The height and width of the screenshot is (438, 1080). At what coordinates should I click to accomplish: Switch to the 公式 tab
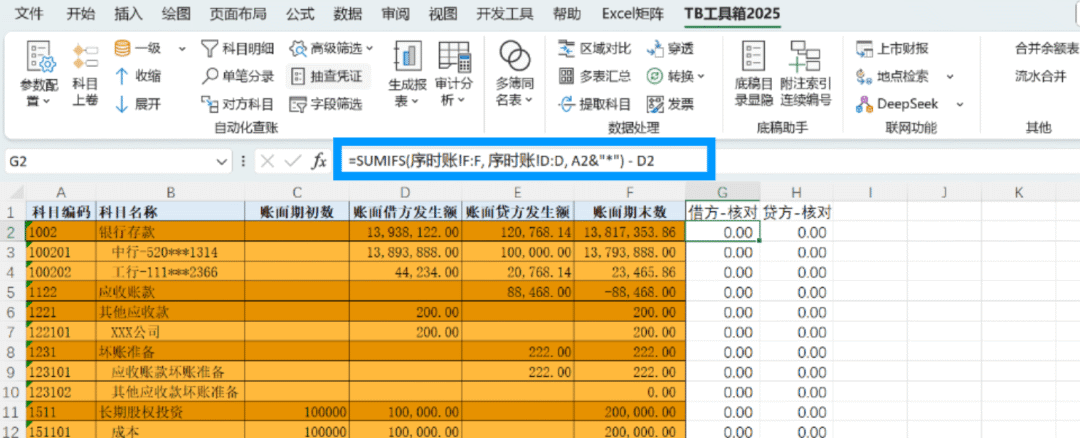point(298,13)
